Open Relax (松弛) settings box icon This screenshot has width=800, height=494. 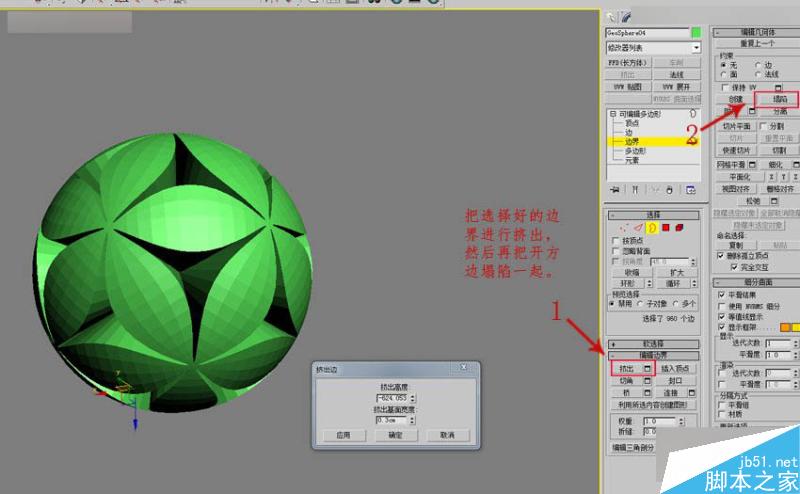click(774, 201)
